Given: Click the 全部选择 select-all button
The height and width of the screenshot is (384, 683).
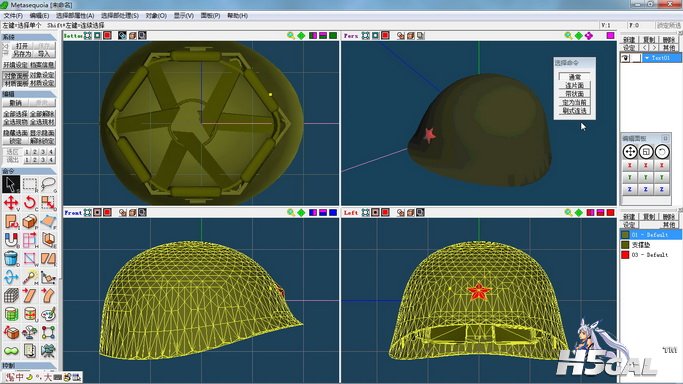Looking at the screenshot, I should click(x=15, y=114).
